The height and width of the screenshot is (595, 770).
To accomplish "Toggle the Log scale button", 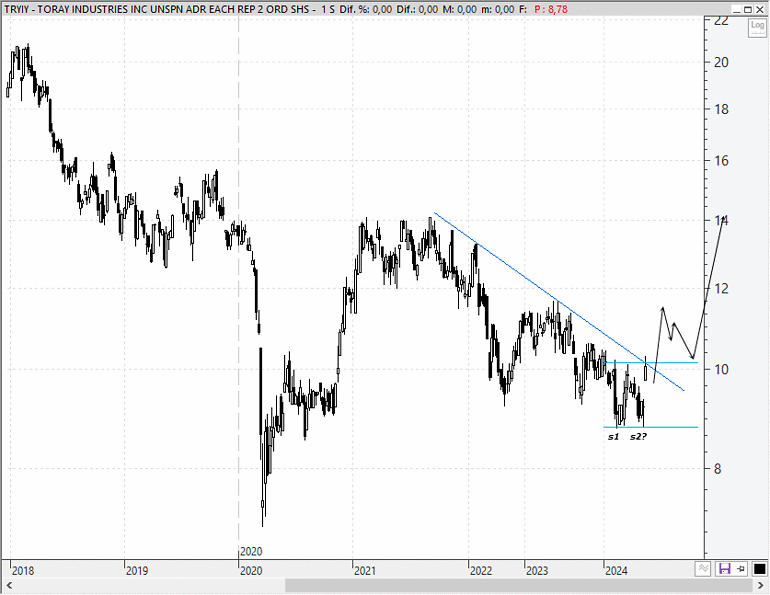I will 757,28.
